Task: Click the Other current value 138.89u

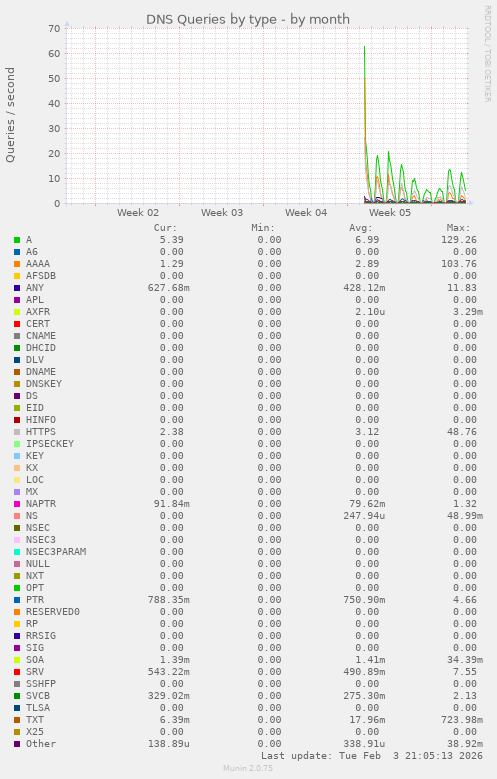Action: coord(168,744)
